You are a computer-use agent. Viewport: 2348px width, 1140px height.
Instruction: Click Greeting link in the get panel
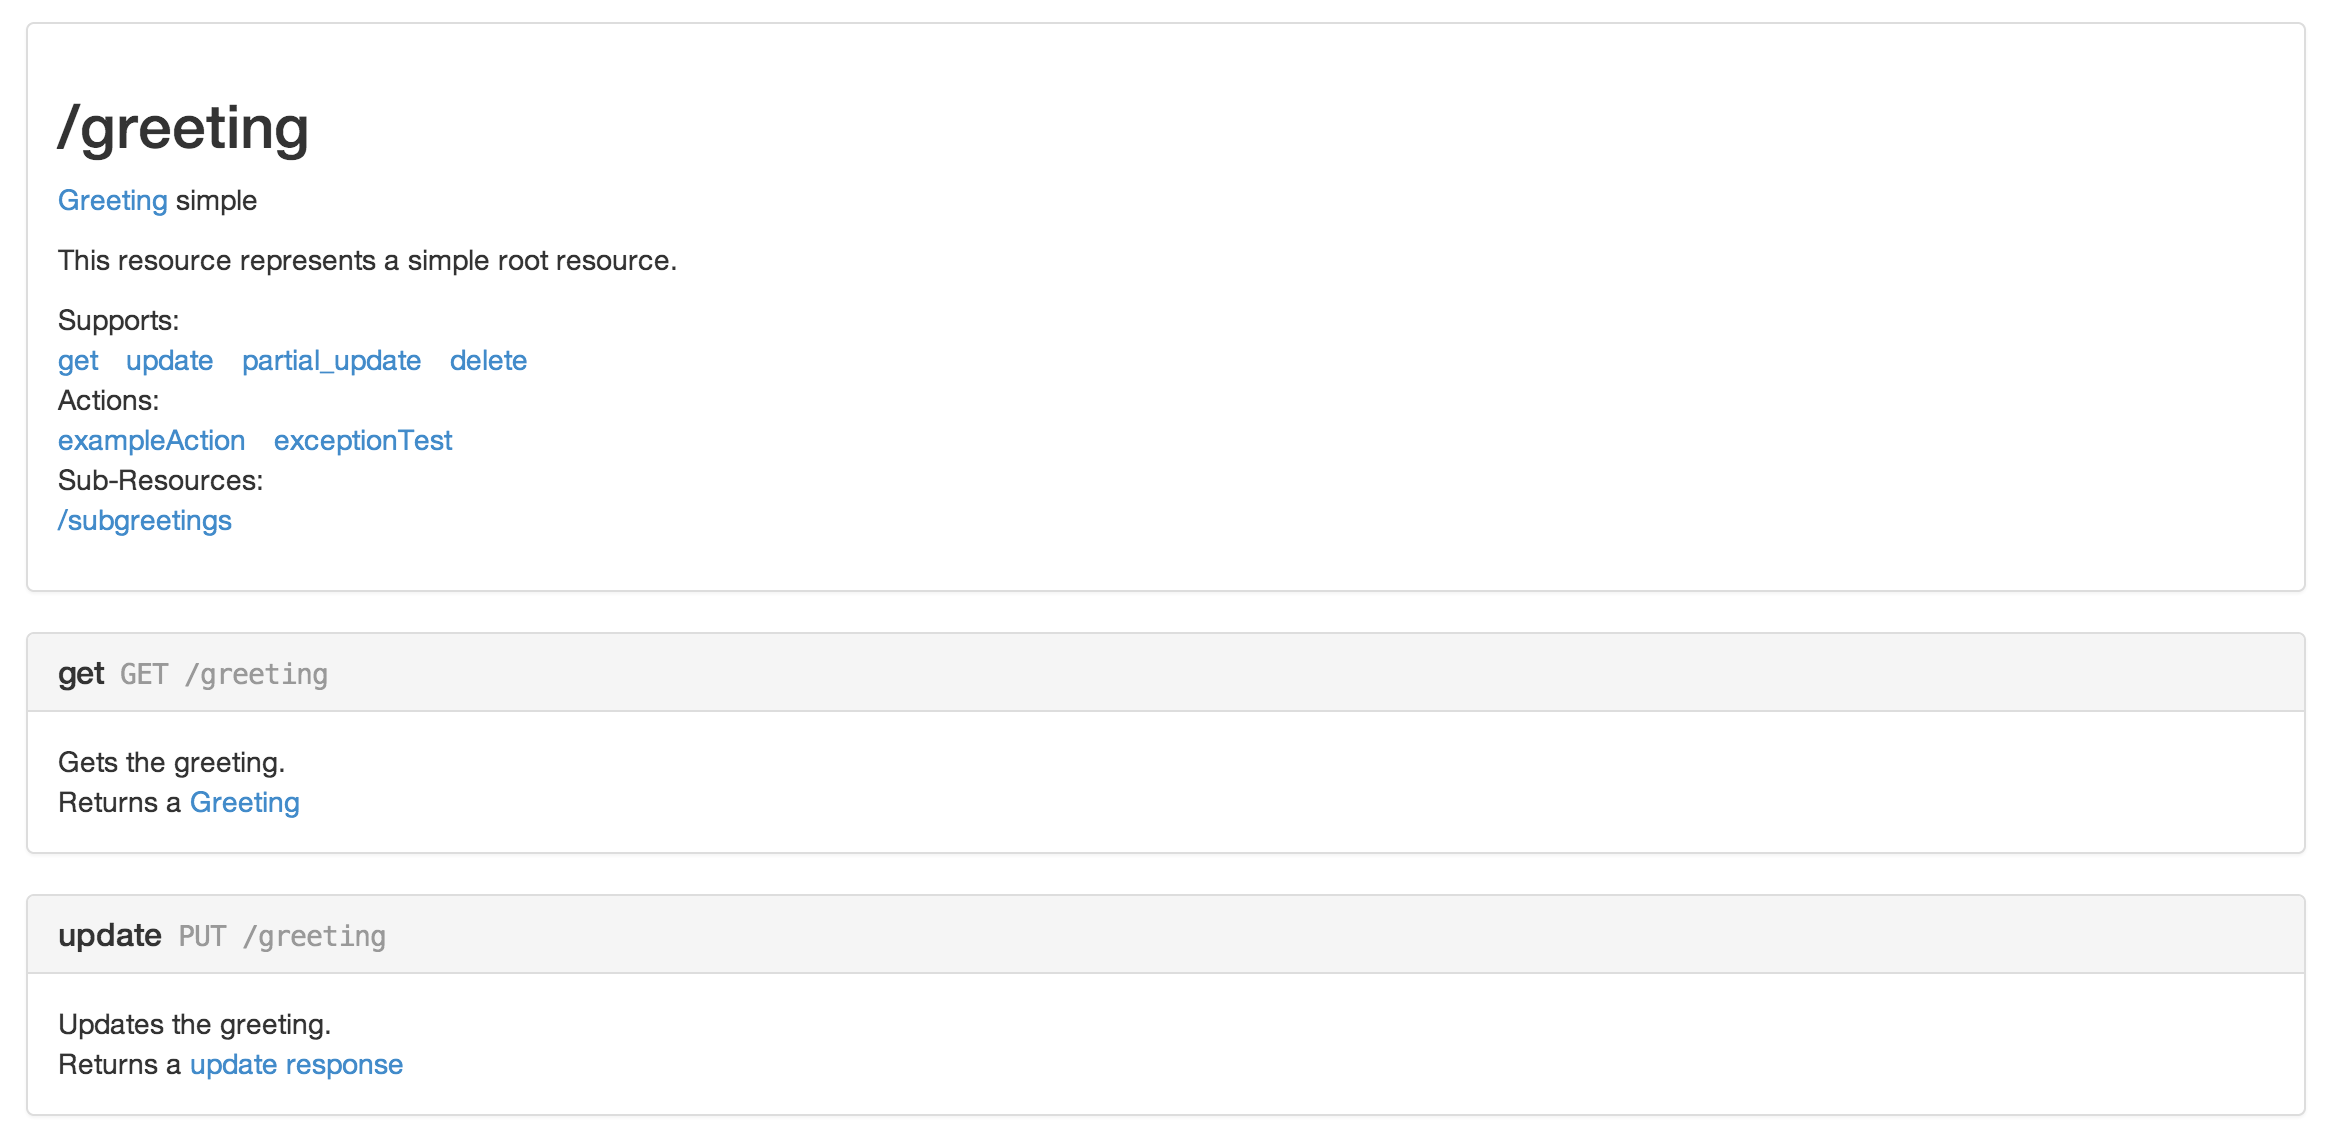[x=244, y=803]
